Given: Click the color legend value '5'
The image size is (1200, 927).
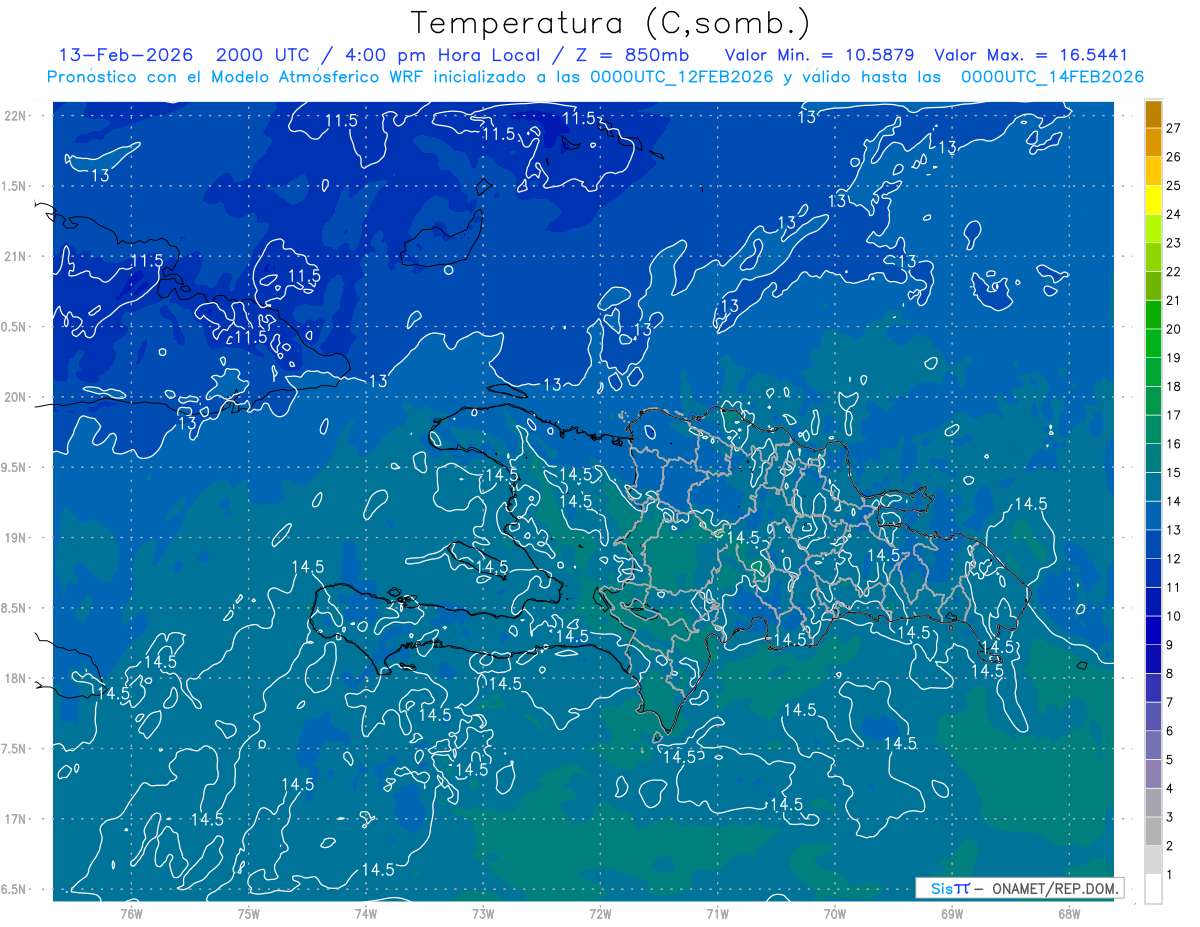Looking at the screenshot, I should tap(1170, 760).
